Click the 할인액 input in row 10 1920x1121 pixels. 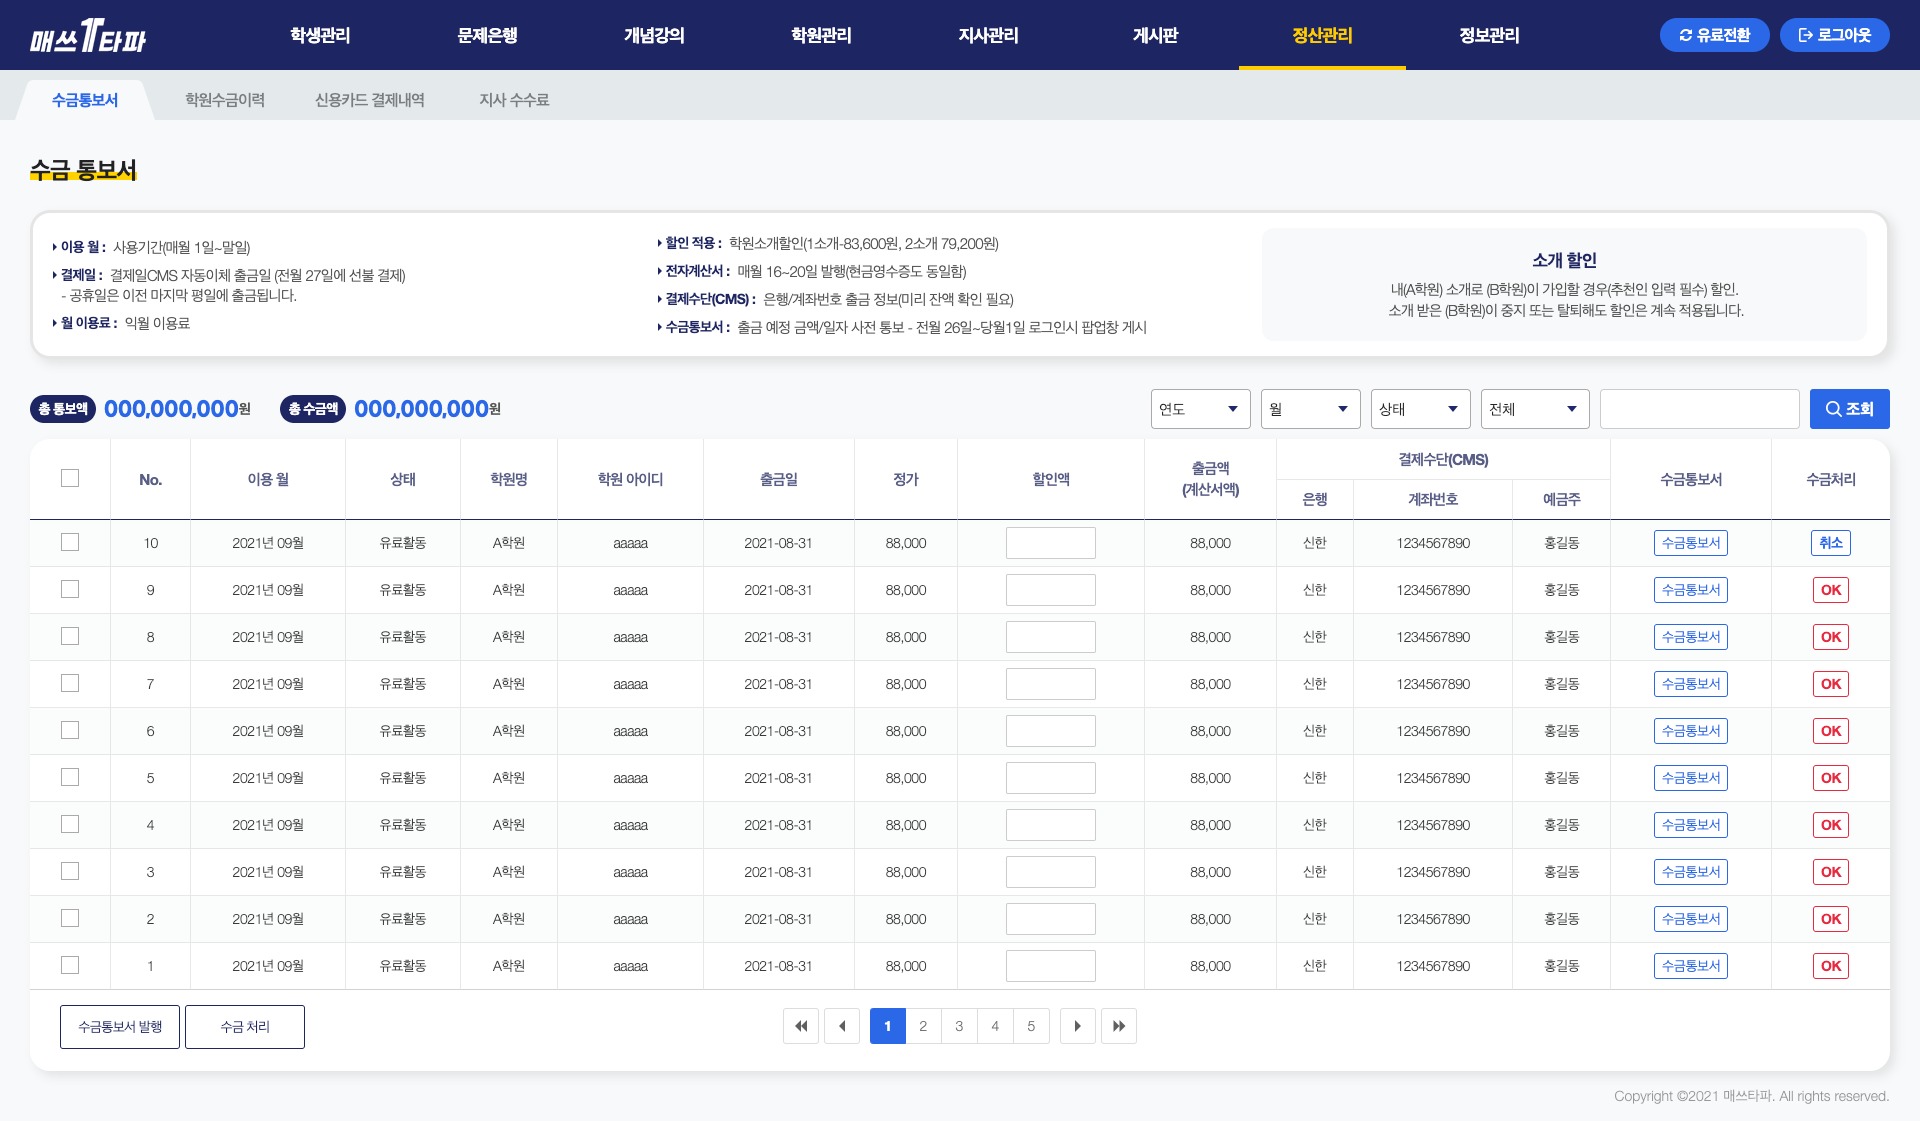[x=1051, y=543]
